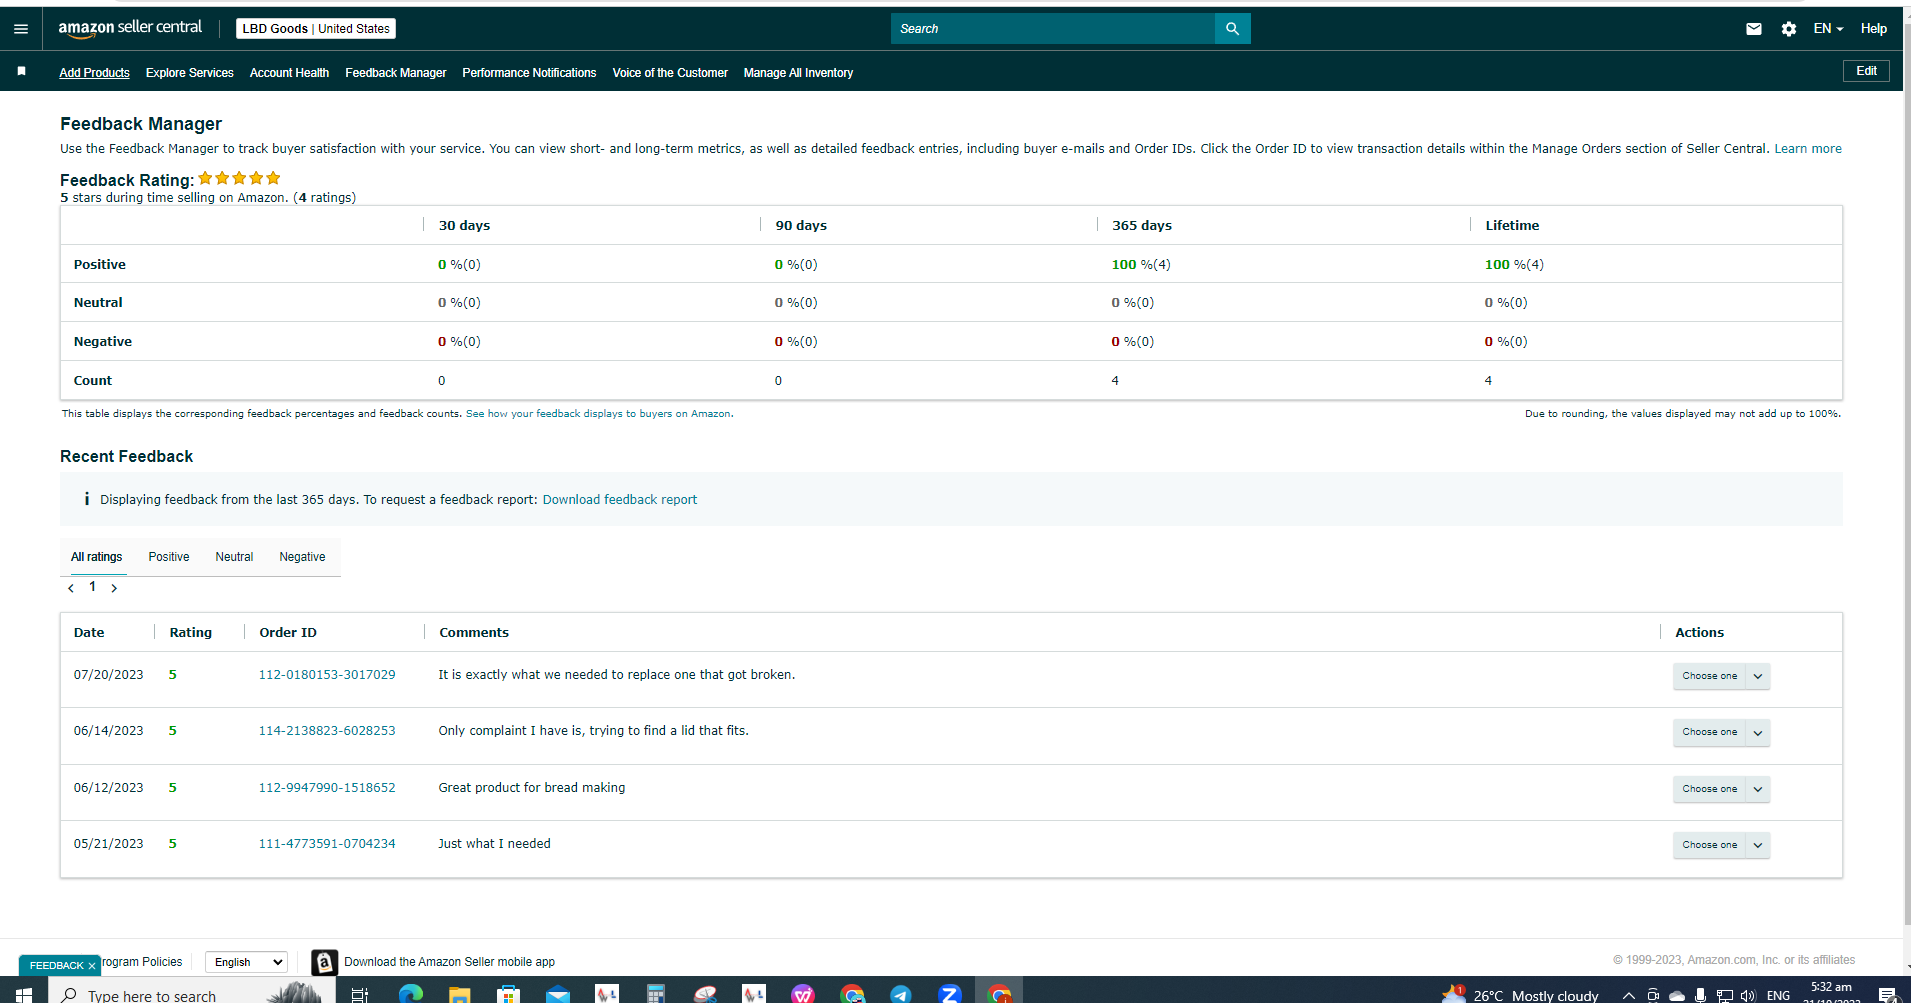This screenshot has height=1003, width=1911.
Task: Select the All ratings tab
Action: [x=97, y=557]
